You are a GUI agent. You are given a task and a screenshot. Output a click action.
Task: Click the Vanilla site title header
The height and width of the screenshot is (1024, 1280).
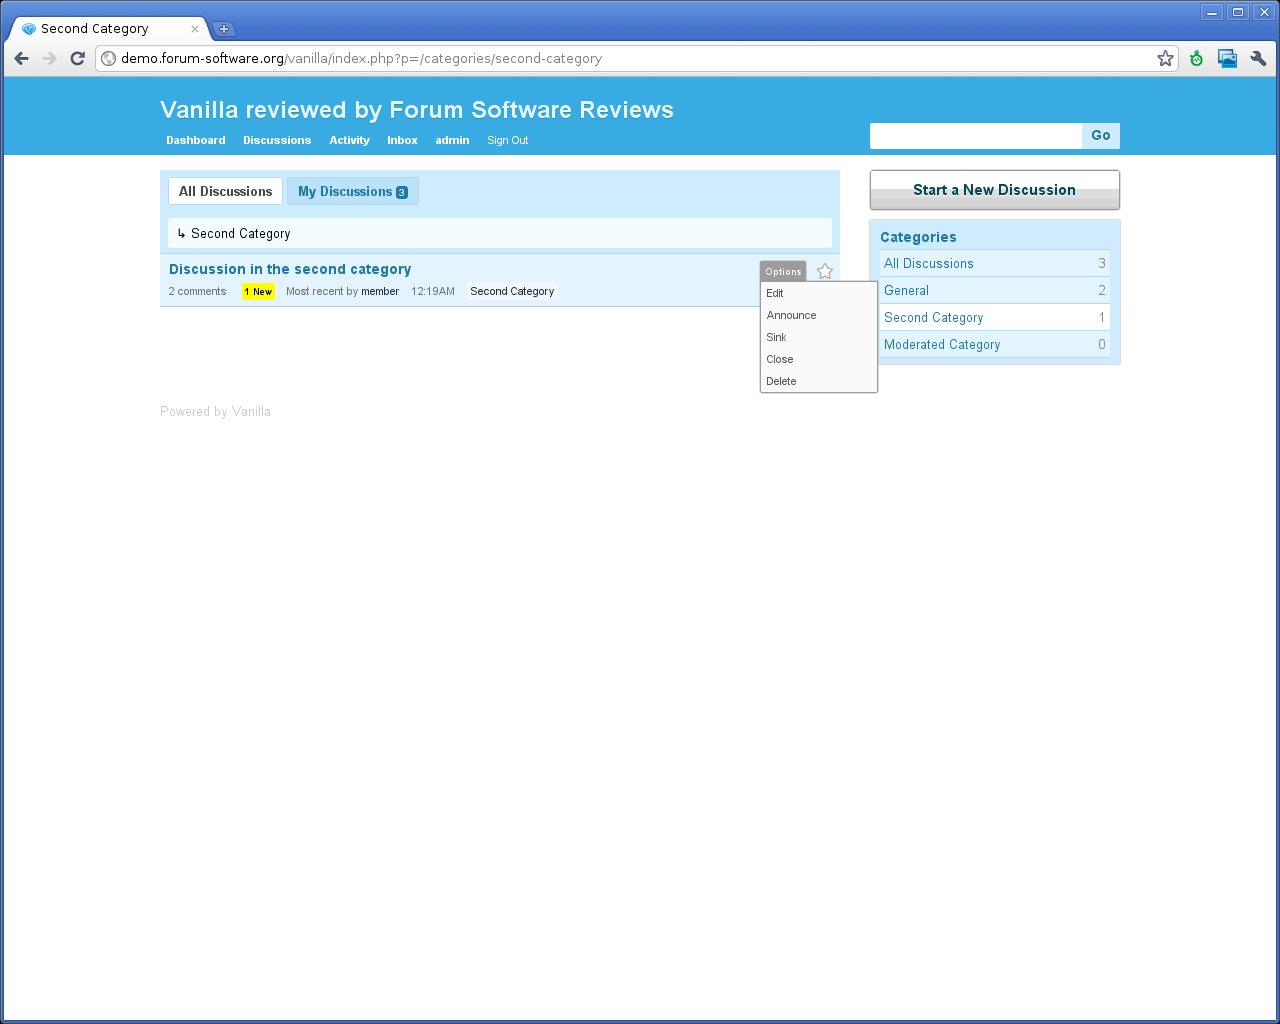[417, 110]
